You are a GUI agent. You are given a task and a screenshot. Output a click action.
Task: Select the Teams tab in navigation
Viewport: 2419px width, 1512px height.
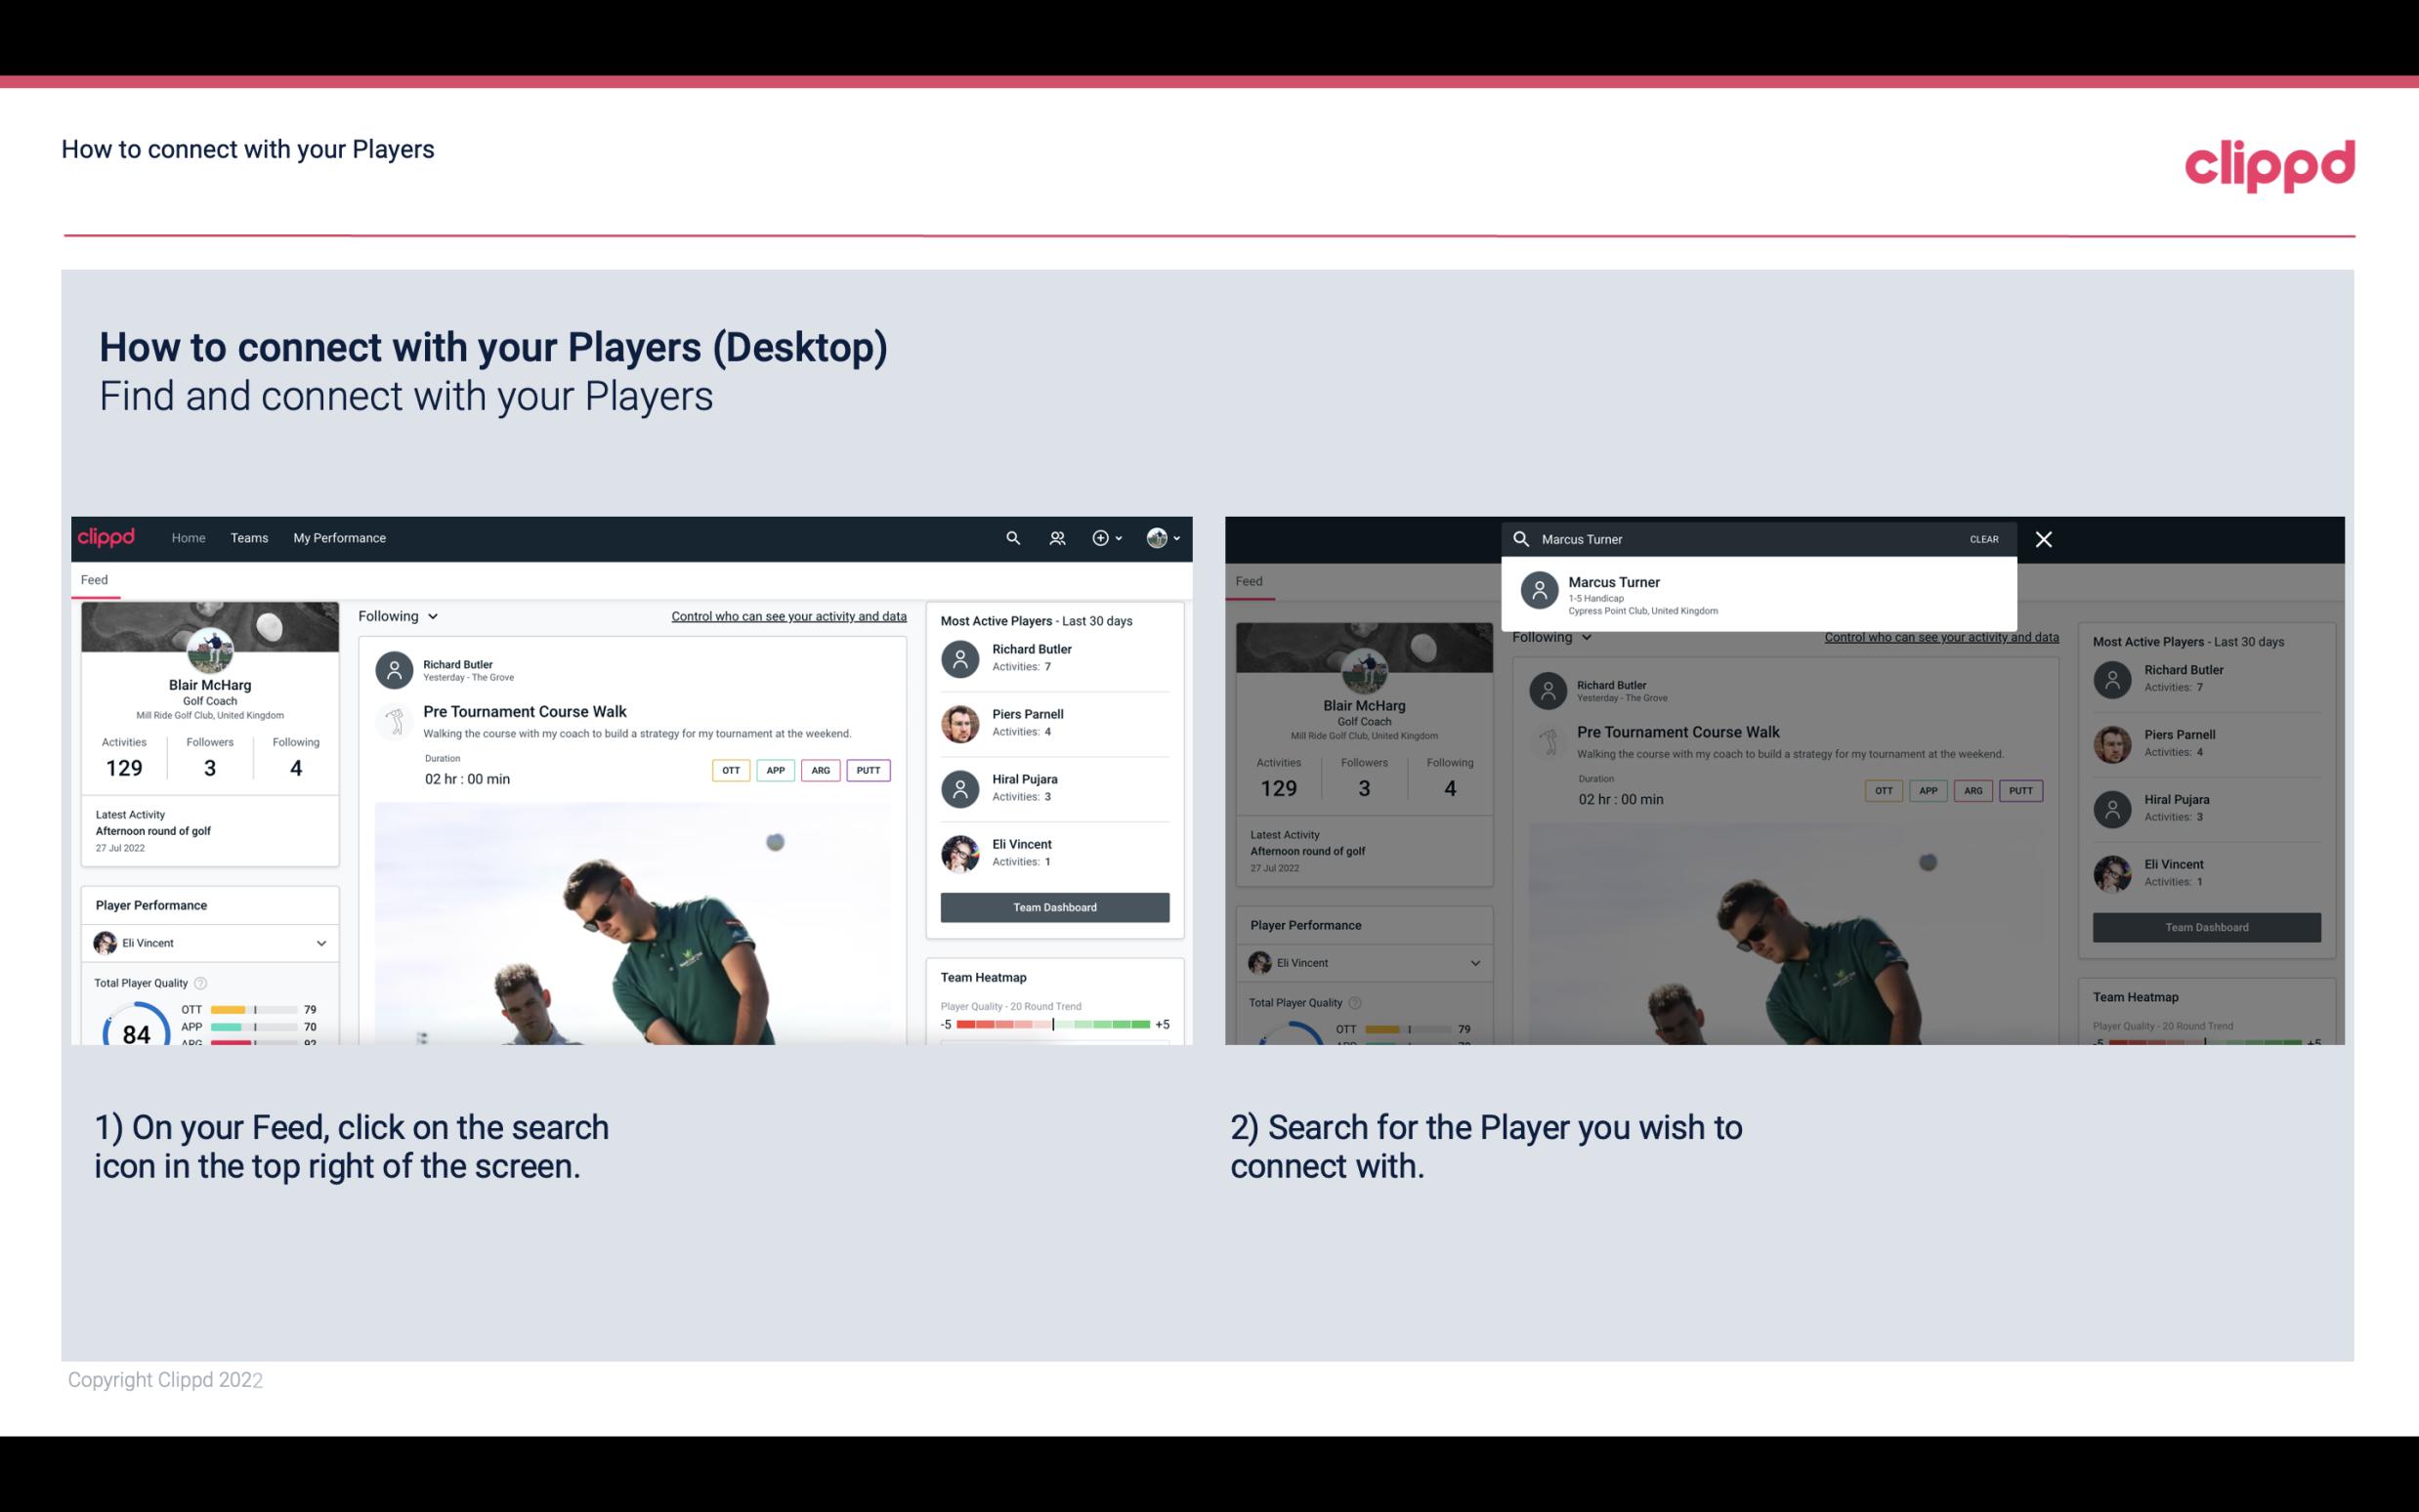click(x=249, y=538)
